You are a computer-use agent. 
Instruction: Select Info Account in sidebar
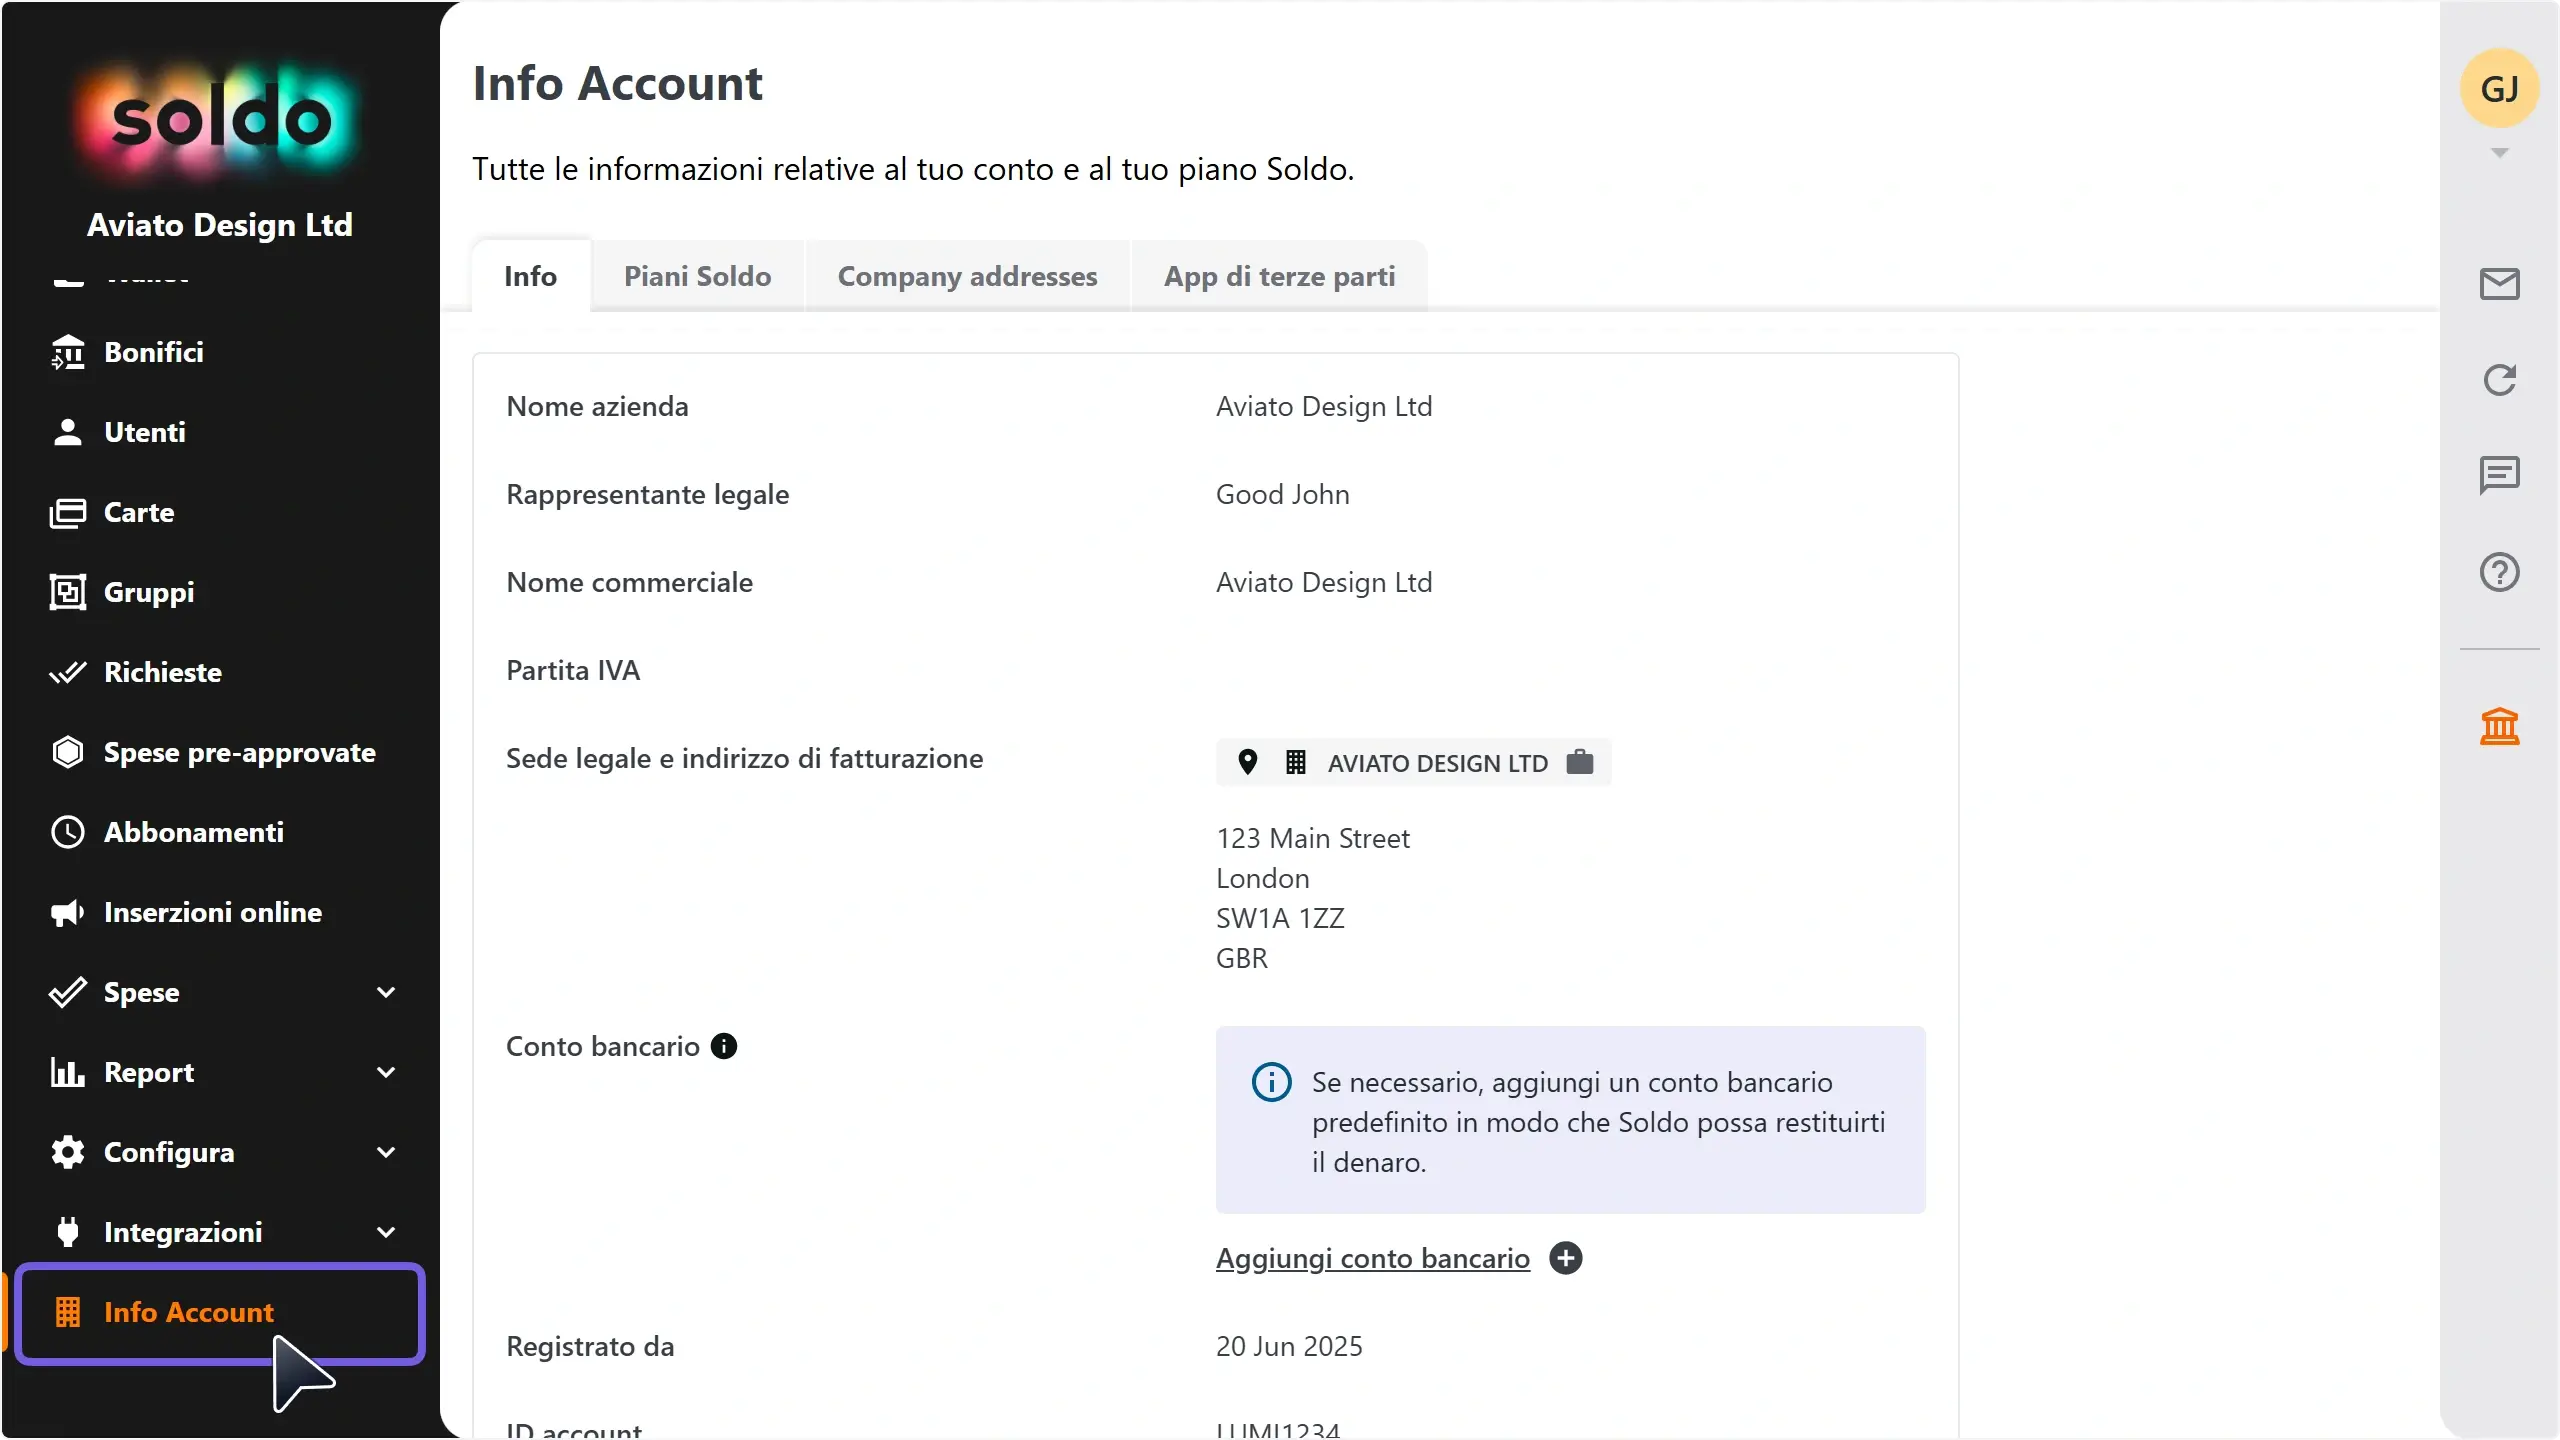point(220,1312)
